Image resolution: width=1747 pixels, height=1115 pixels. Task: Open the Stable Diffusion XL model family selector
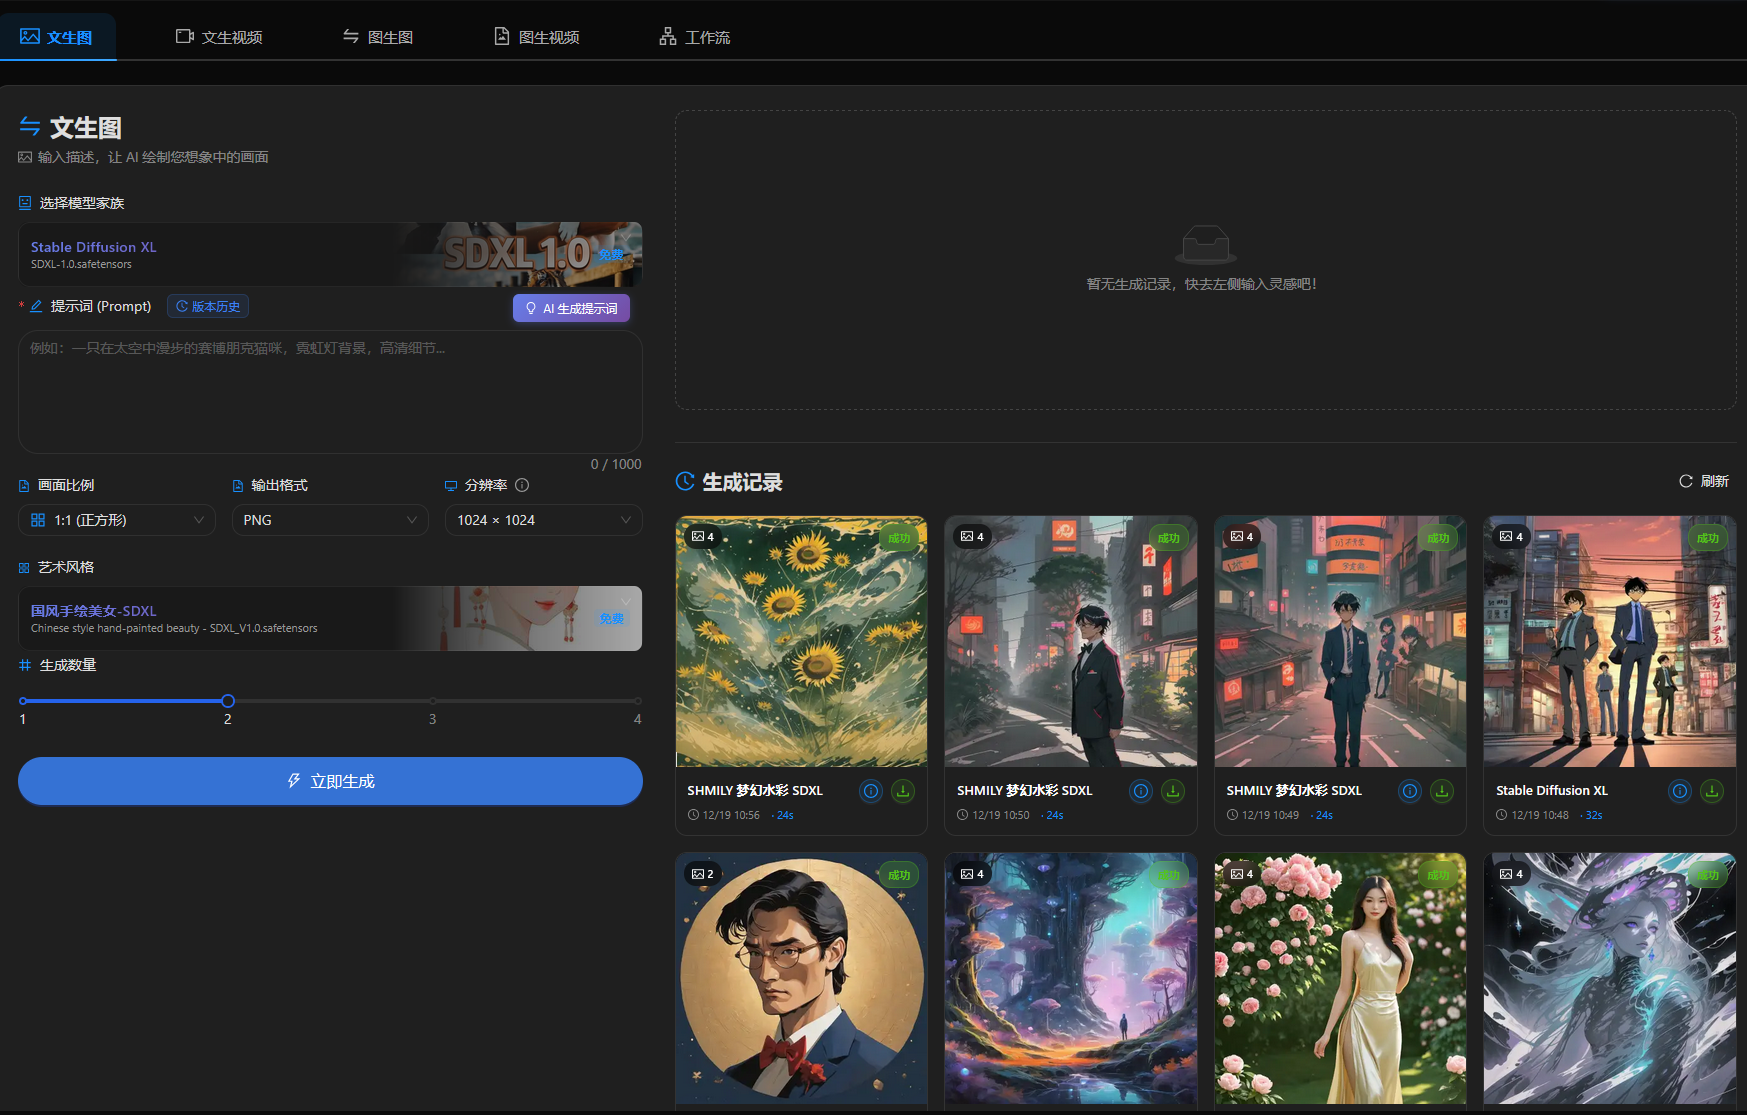tap(330, 254)
